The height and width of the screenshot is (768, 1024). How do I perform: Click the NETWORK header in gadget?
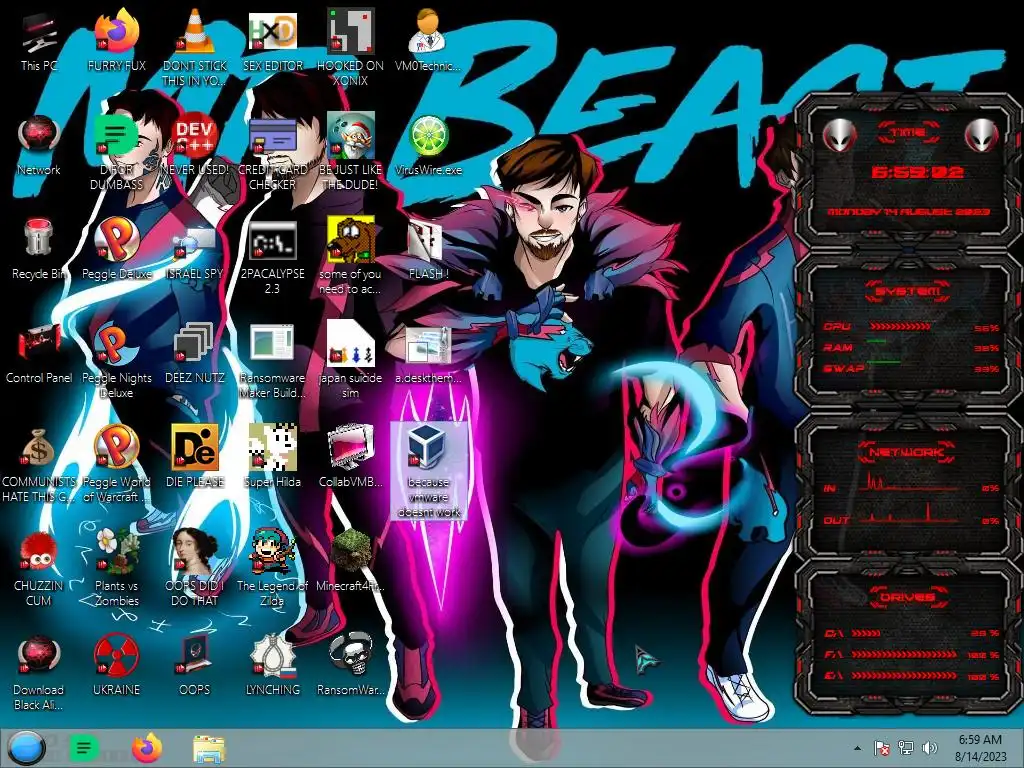click(x=908, y=452)
